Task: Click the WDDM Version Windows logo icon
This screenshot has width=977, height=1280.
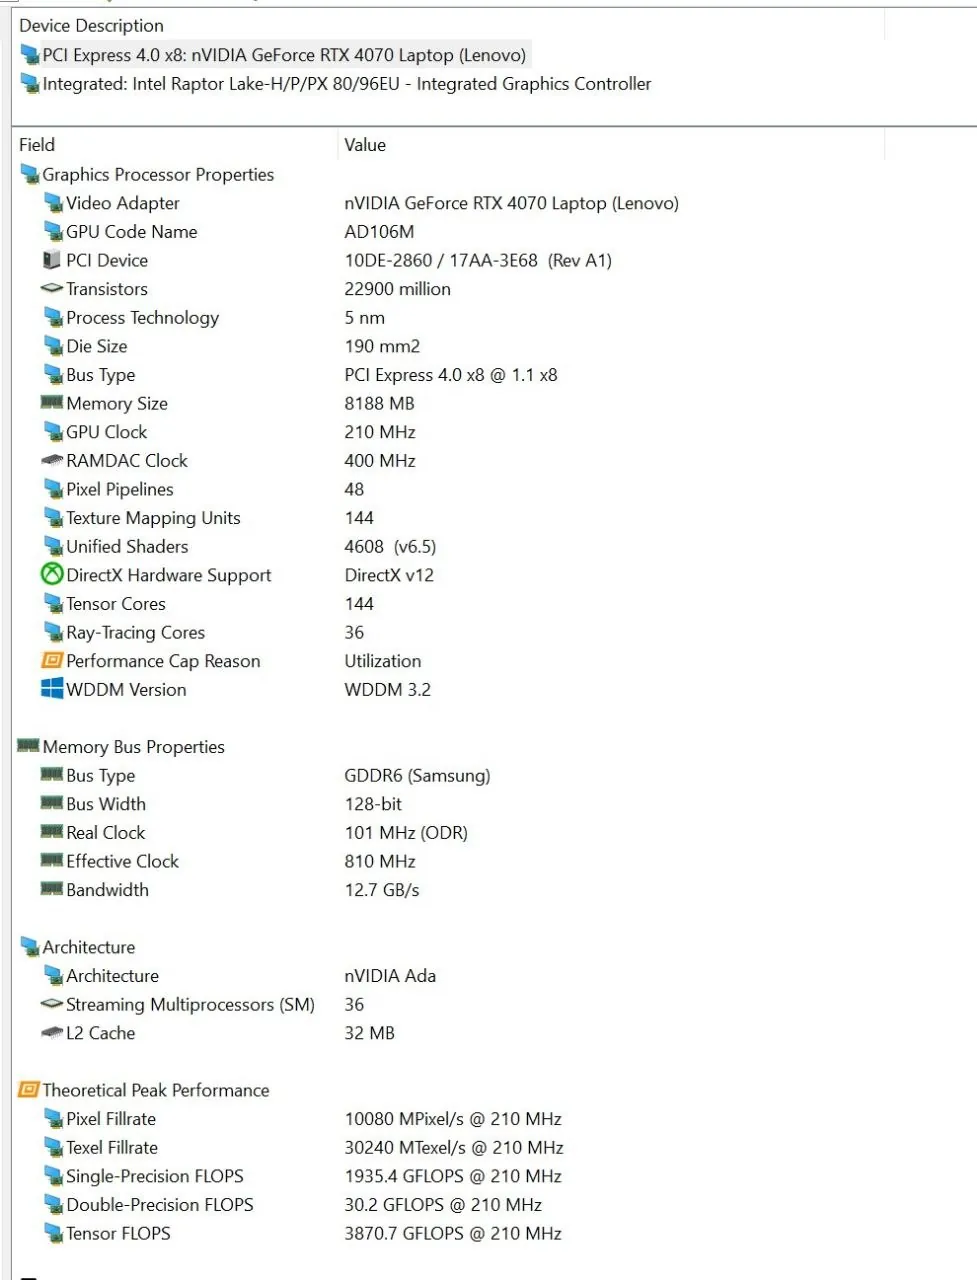Action: pos(52,689)
